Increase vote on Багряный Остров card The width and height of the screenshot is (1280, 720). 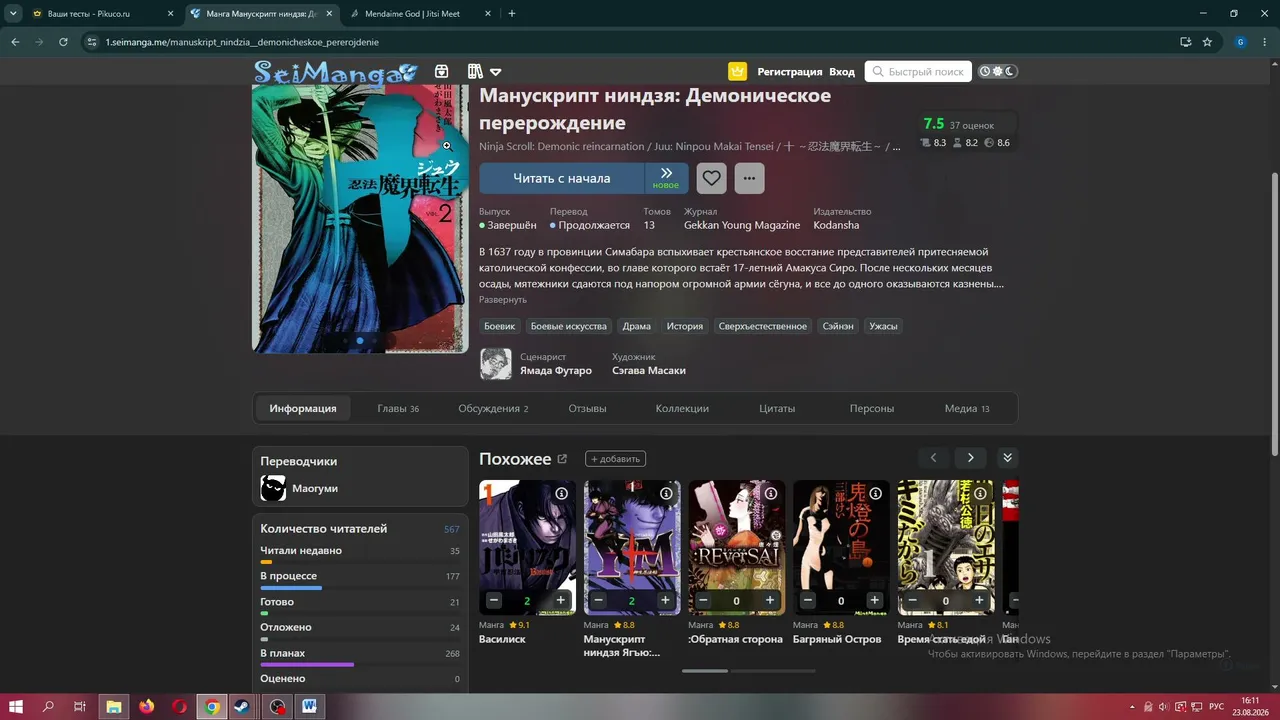(x=875, y=600)
